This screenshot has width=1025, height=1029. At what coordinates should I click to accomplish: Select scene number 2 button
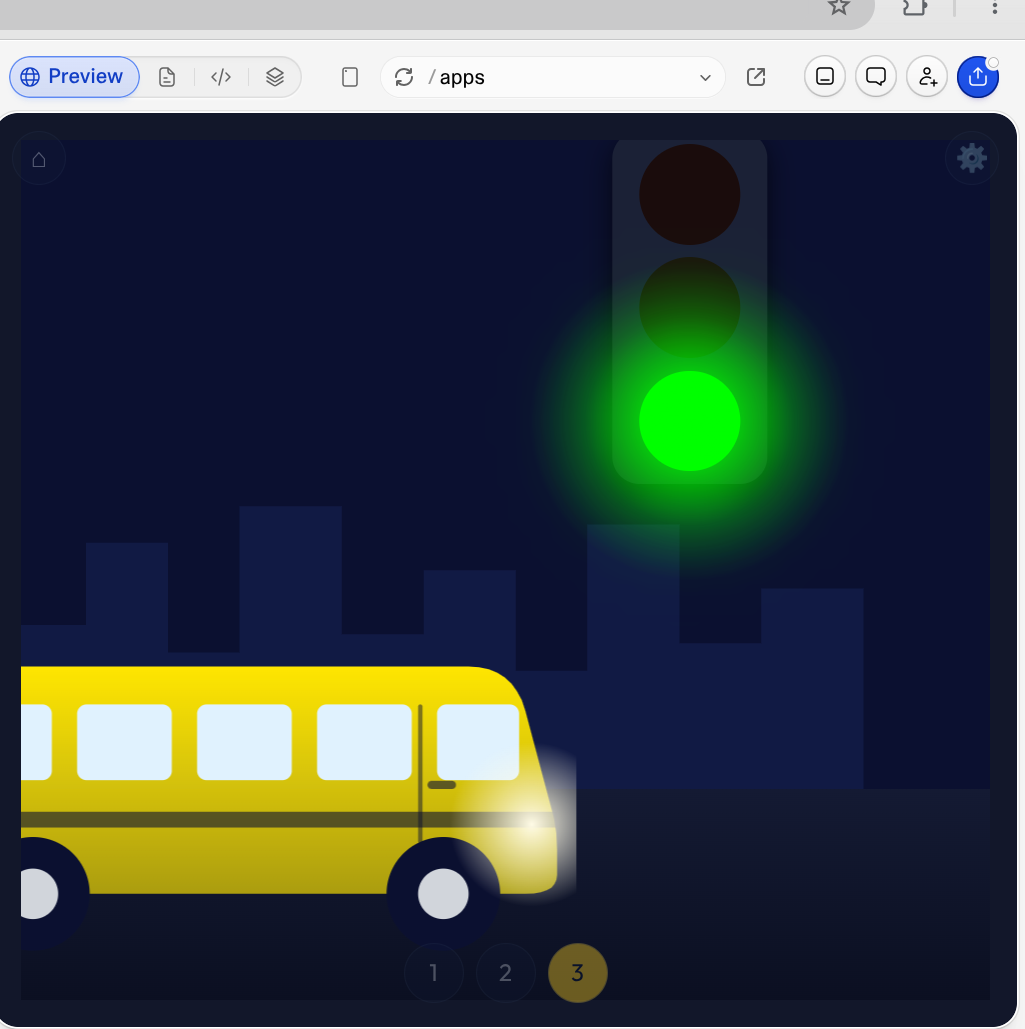(505, 973)
